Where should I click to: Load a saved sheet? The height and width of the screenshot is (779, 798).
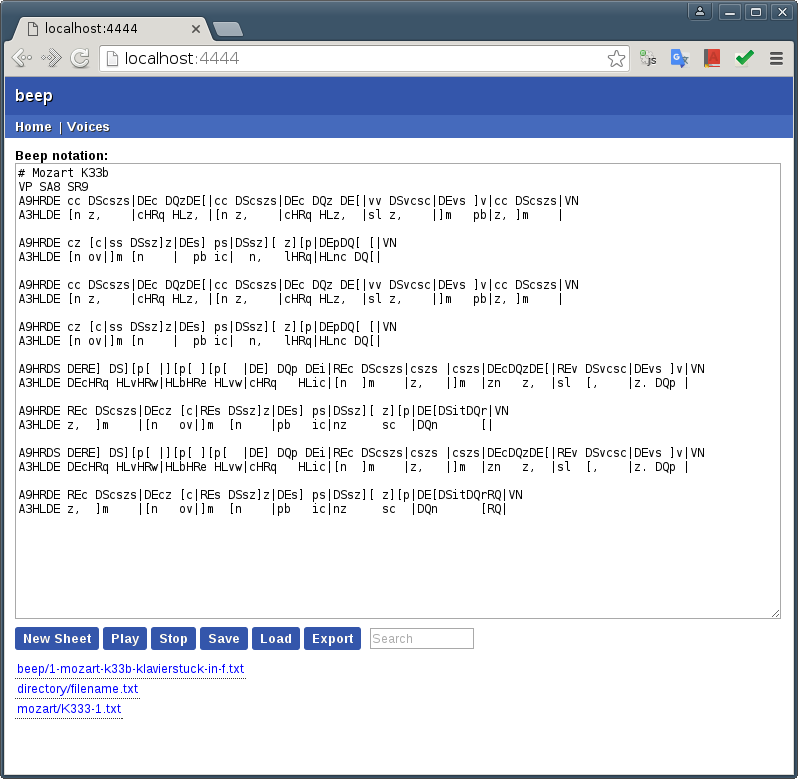(x=276, y=639)
